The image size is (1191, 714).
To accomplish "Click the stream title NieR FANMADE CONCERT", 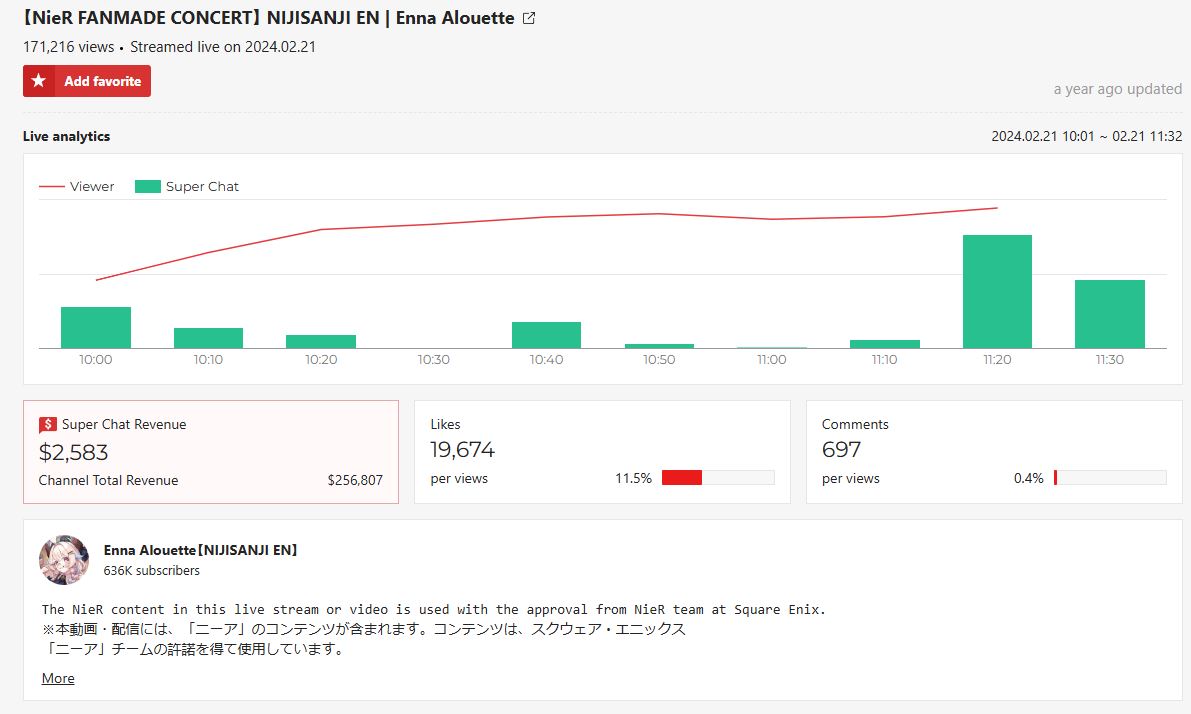I will (x=268, y=18).
